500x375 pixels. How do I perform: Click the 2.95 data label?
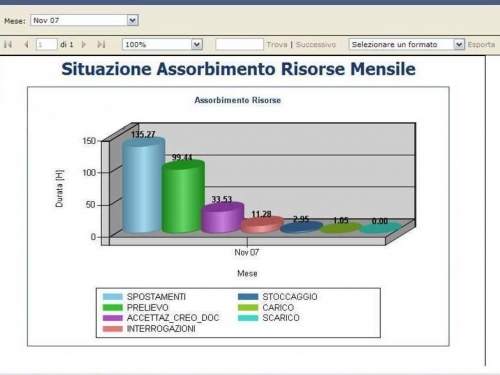(x=301, y=219)
